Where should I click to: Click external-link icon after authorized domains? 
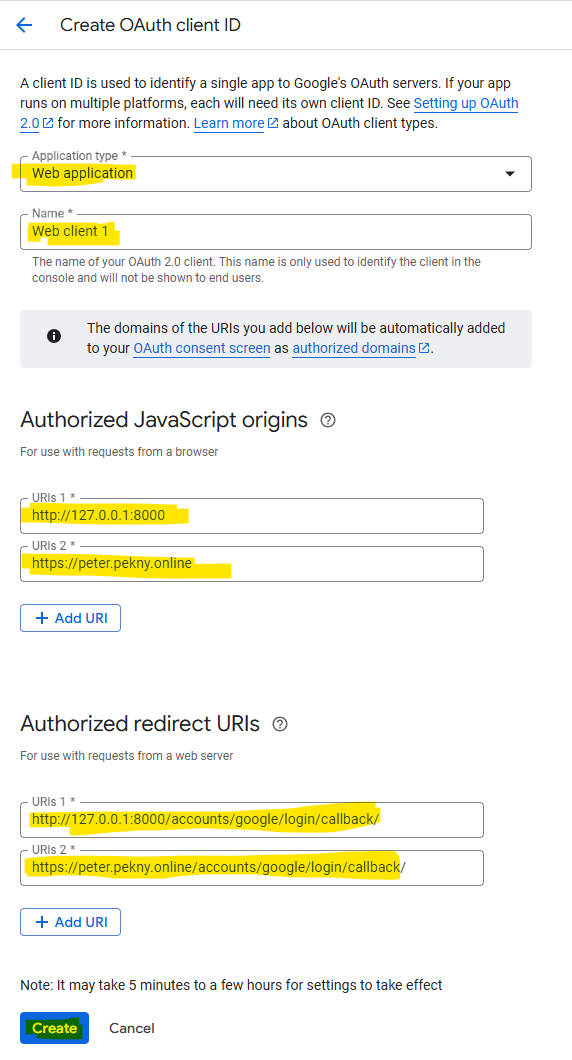[x=424, y=348]
